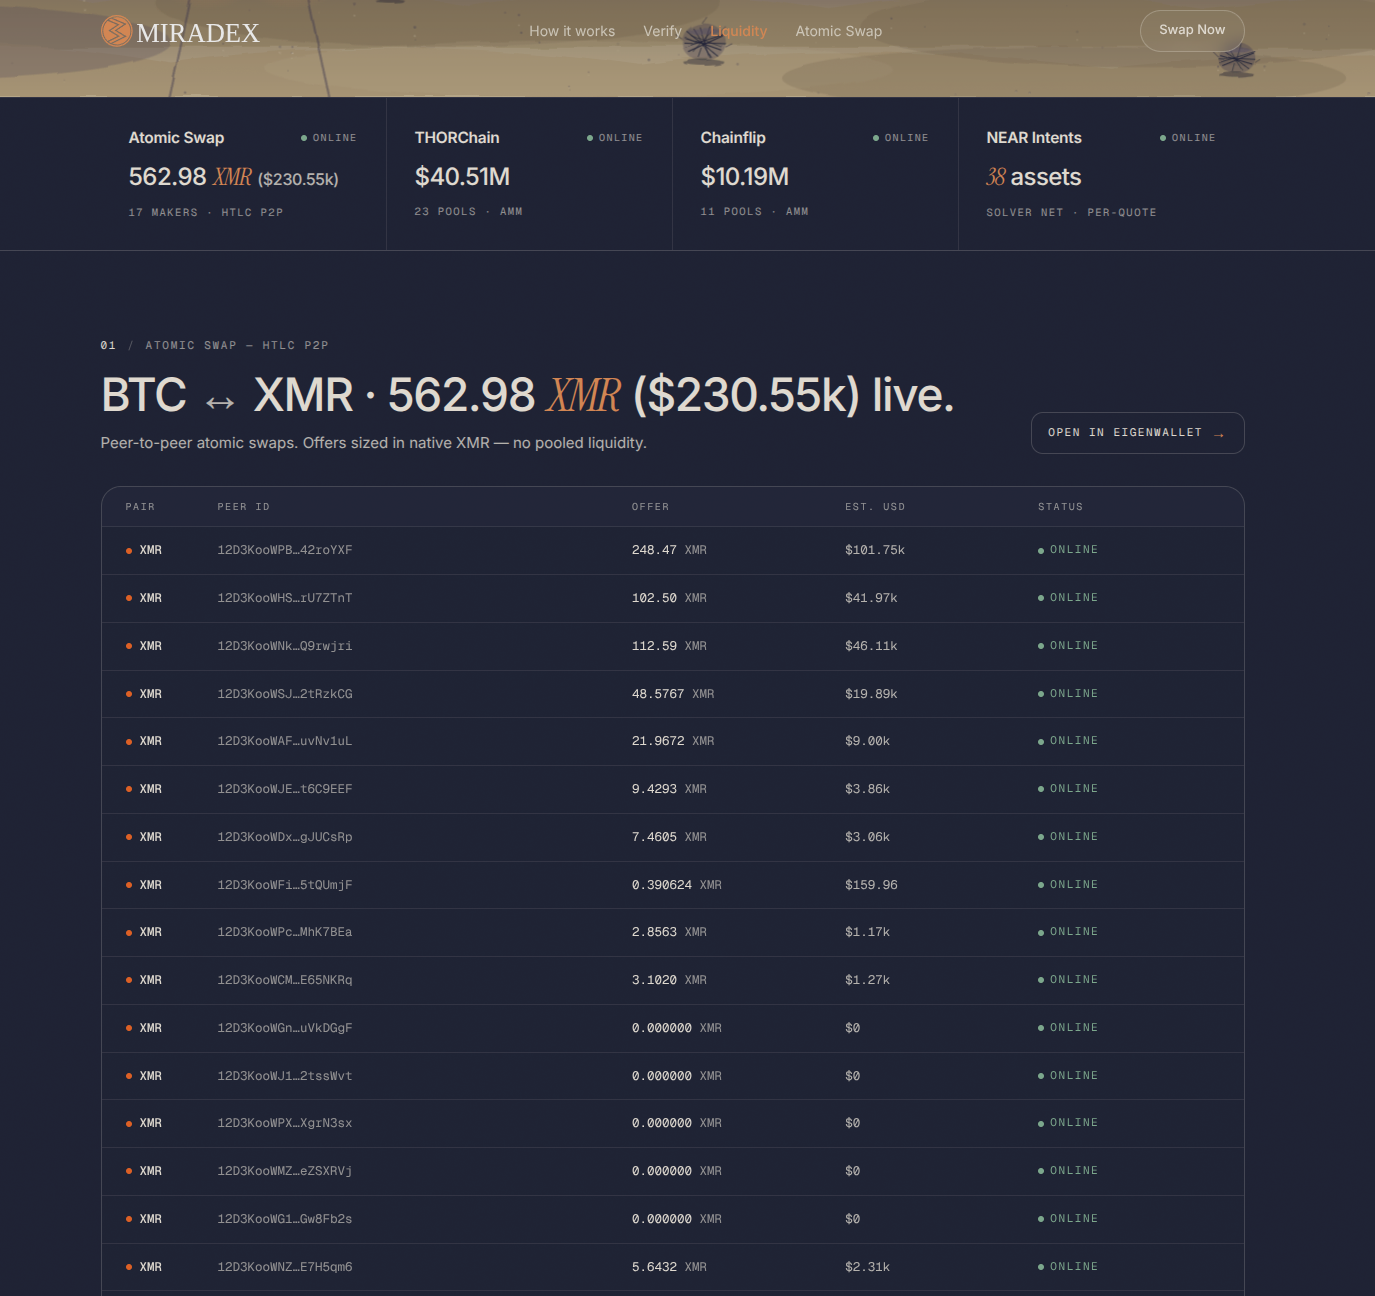Screen dimensions: 1375x1296
Task: Click the PEER ID column header
Action: coord(244,507)
